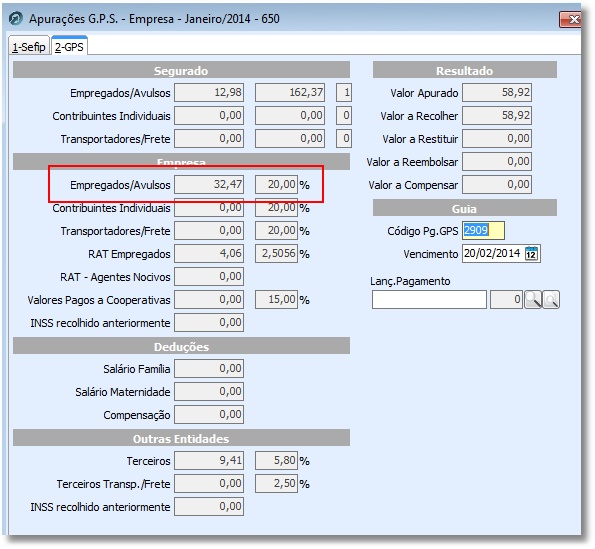Image resolution: width=595 pixels, height=549 pixels.
Task: Switch to the 1-Sefip tab
Action: pos(29,47)
